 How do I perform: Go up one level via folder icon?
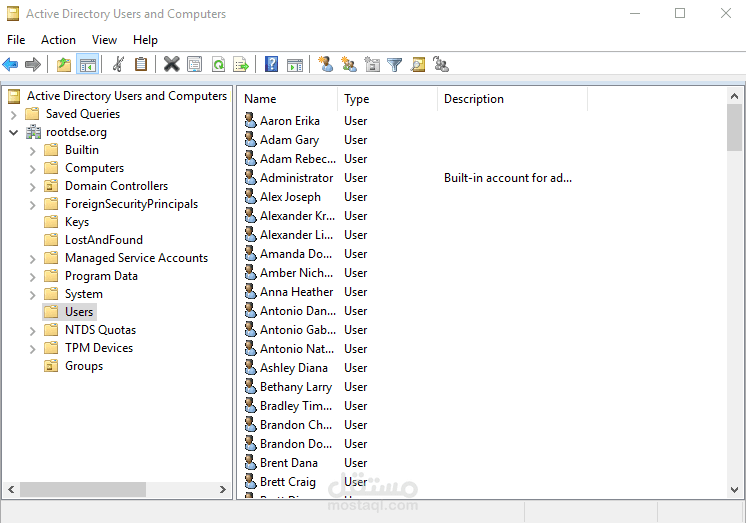coord(64,64)
